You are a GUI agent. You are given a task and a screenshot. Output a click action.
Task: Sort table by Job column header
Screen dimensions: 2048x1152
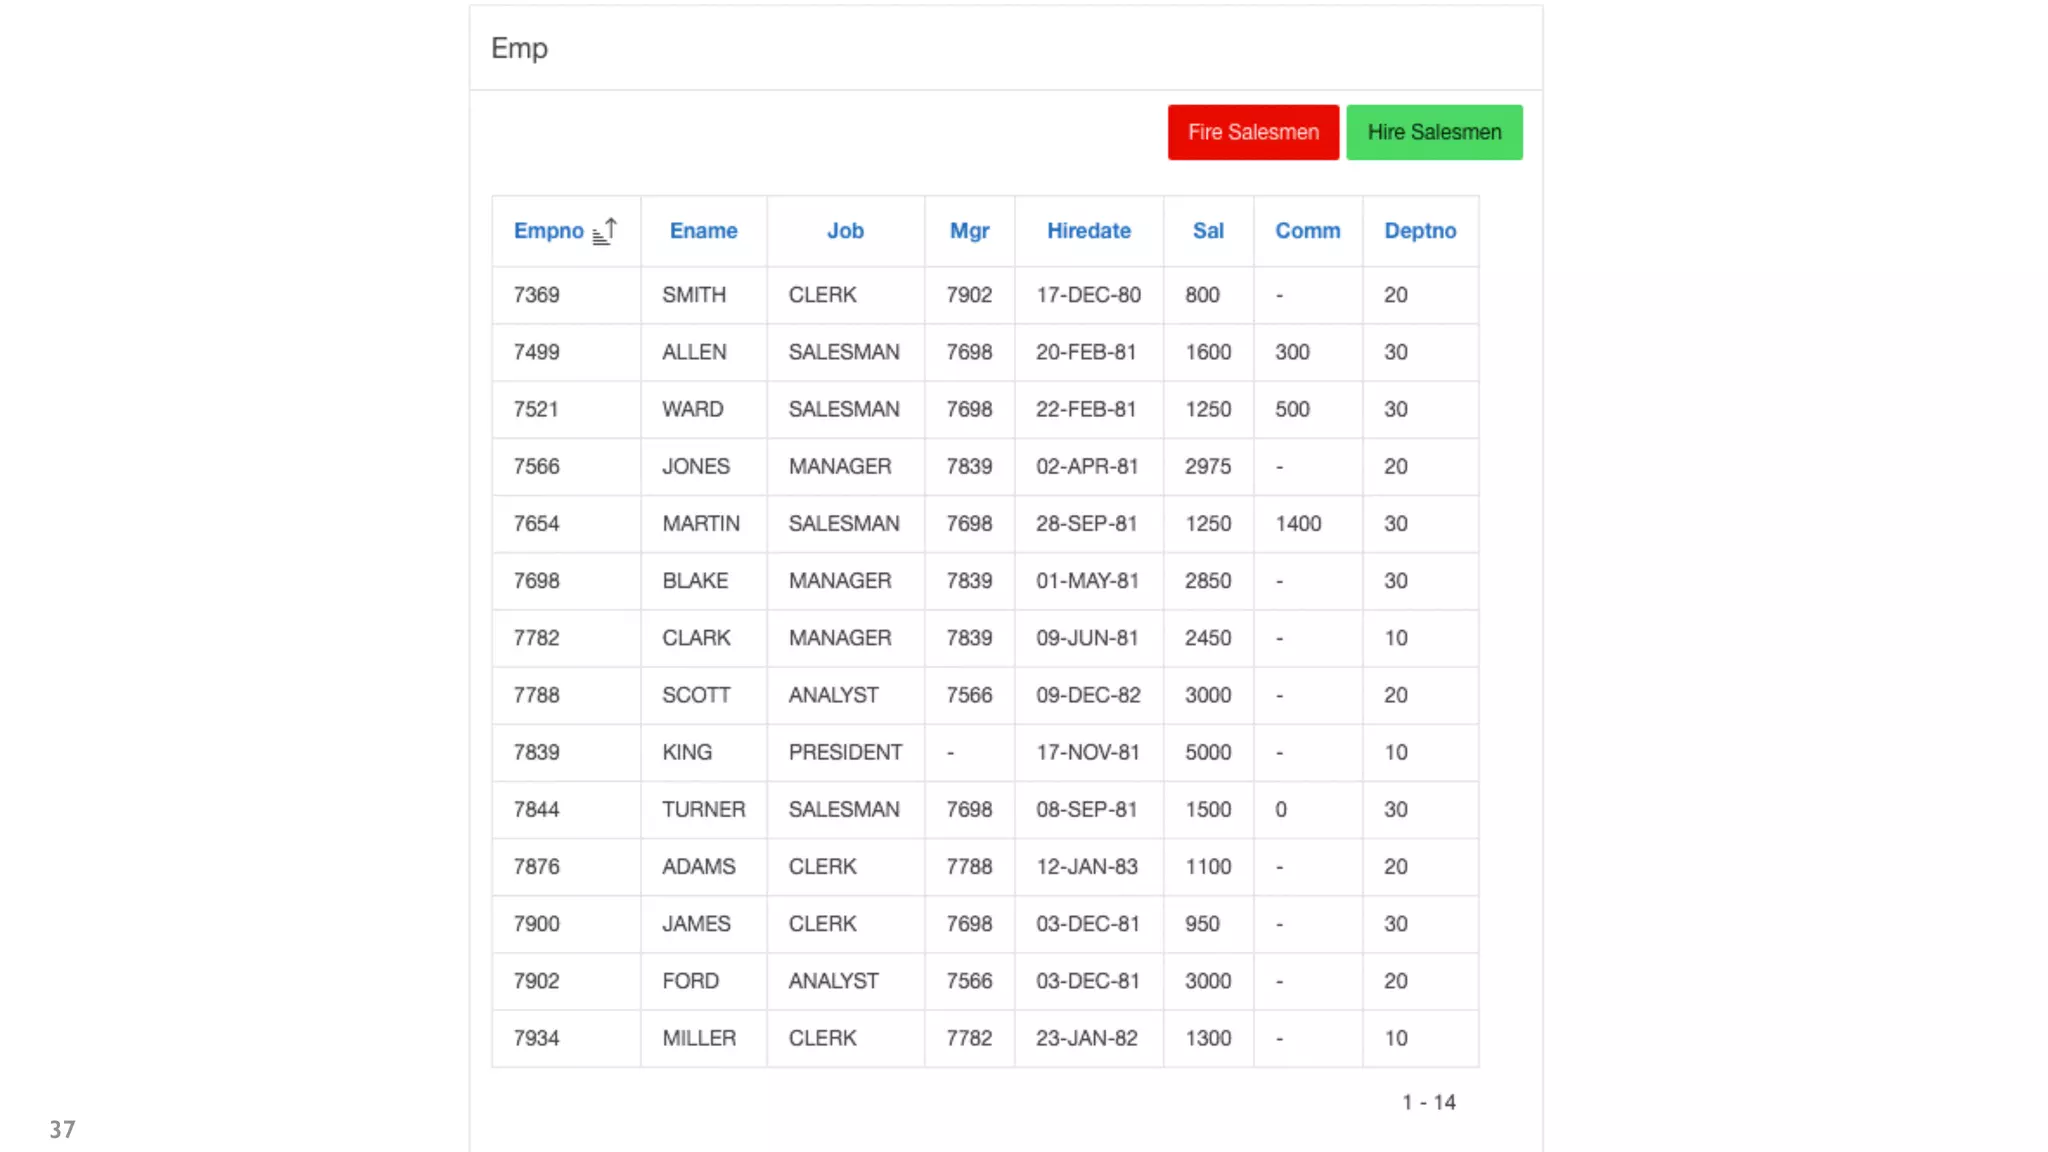point(845,231)
